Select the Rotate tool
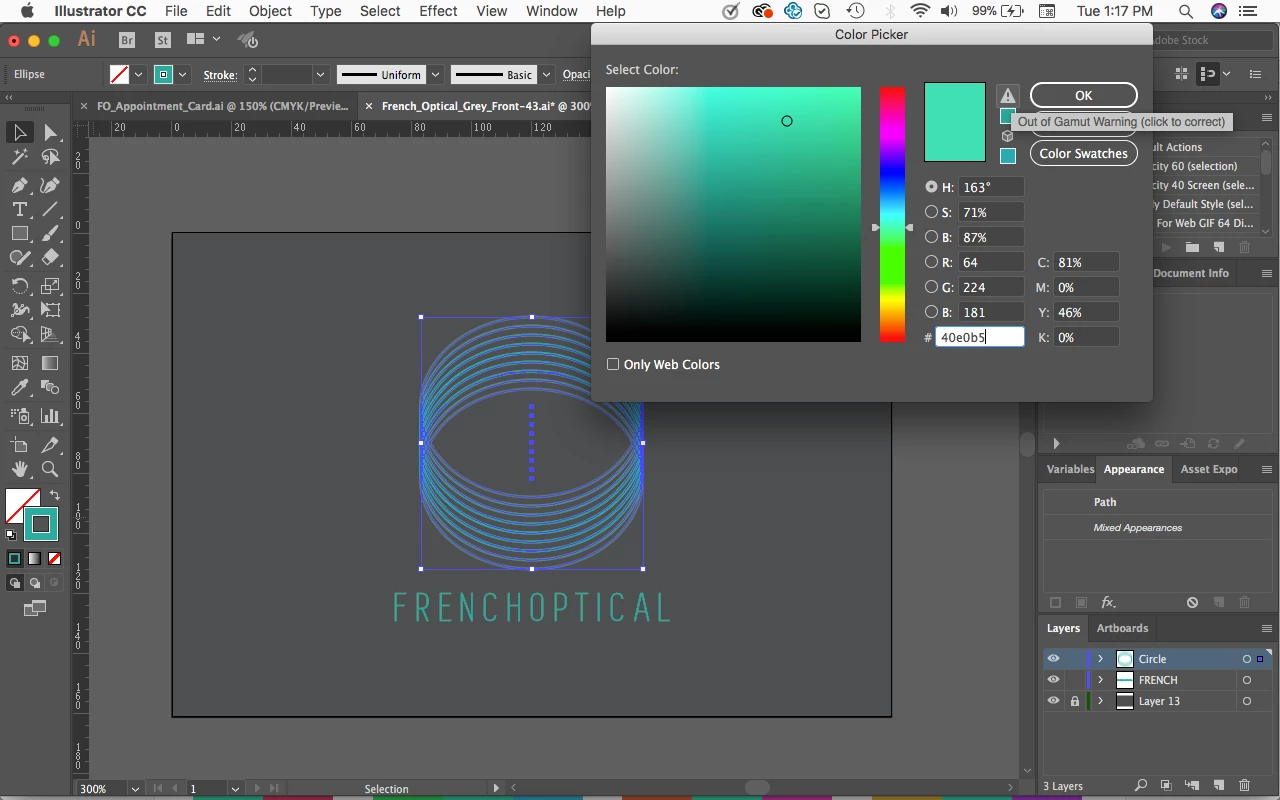 (x=19, y=286)
